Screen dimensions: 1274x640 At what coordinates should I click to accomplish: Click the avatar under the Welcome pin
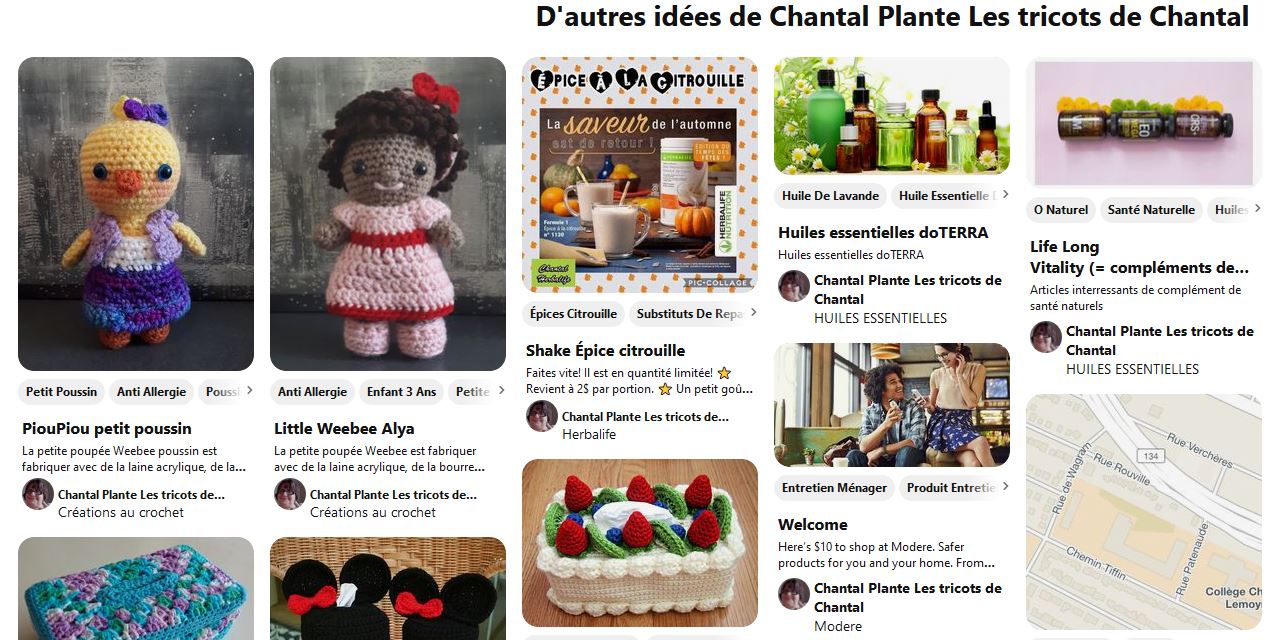[x=794, y=594]
